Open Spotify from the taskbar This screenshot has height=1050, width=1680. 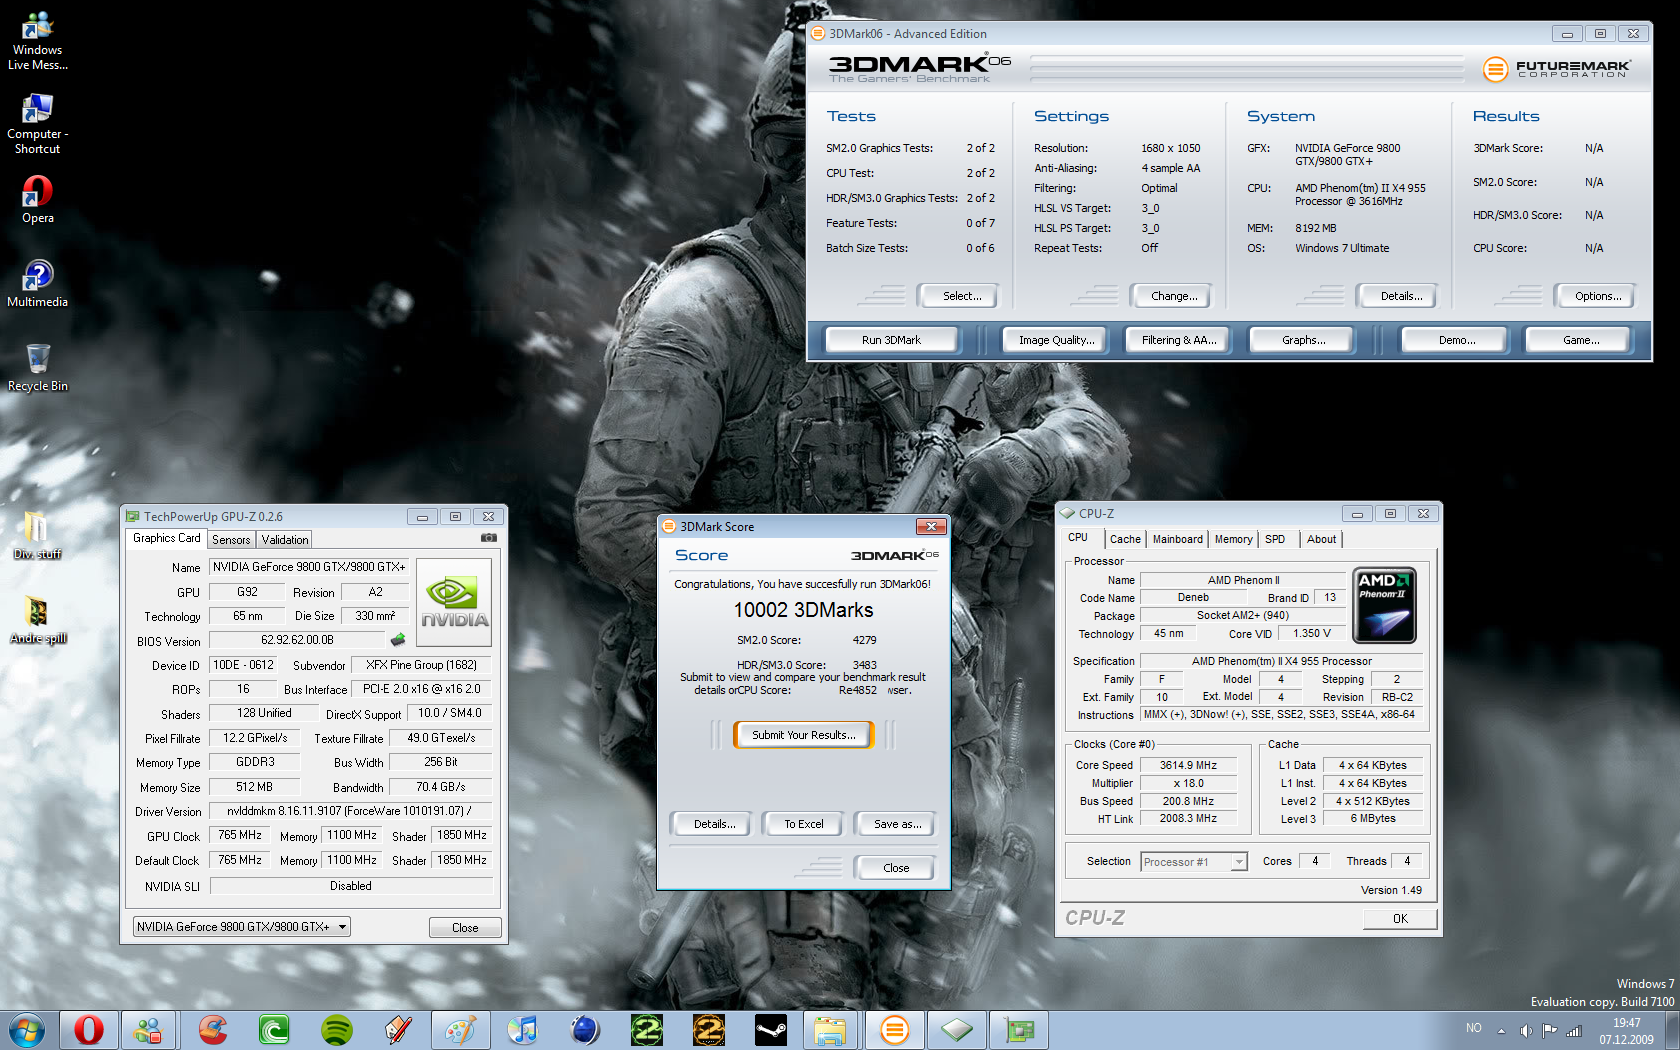[x=336, y=1030]
